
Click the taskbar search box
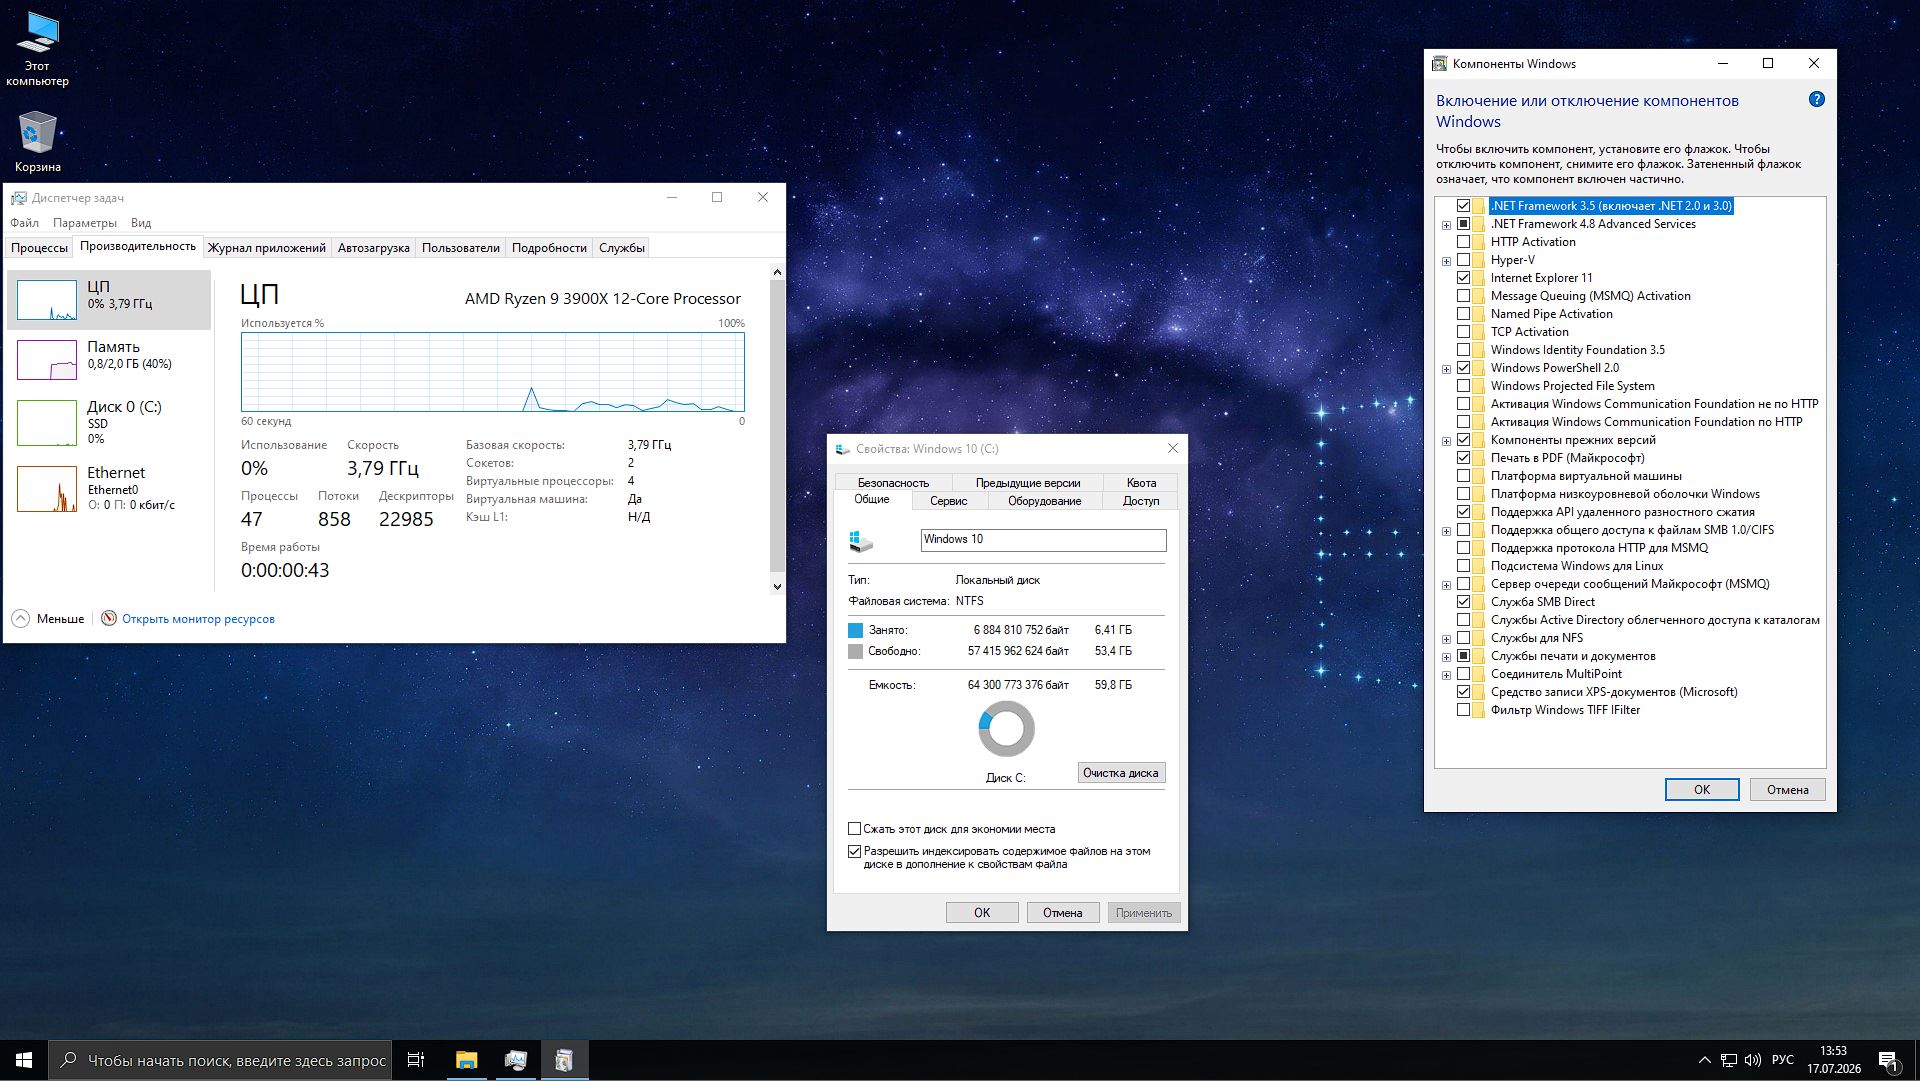[219, 1060]
